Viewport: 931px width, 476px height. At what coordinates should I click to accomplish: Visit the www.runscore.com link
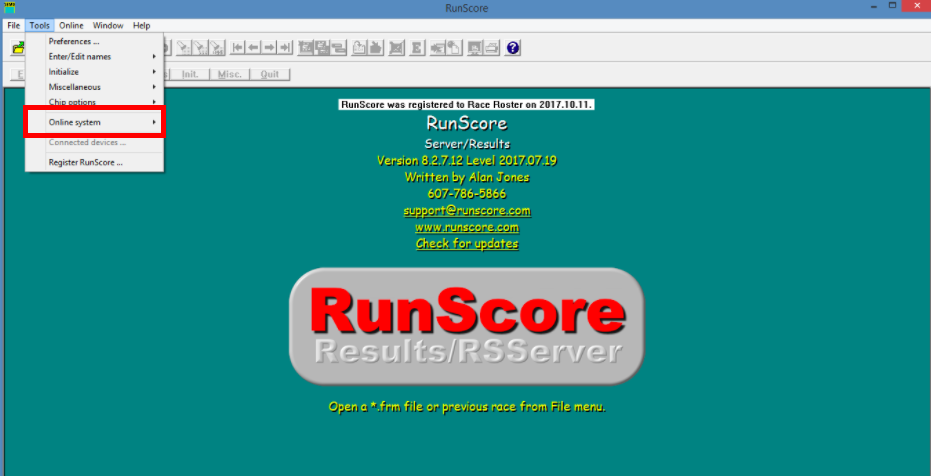pos(466,227)
